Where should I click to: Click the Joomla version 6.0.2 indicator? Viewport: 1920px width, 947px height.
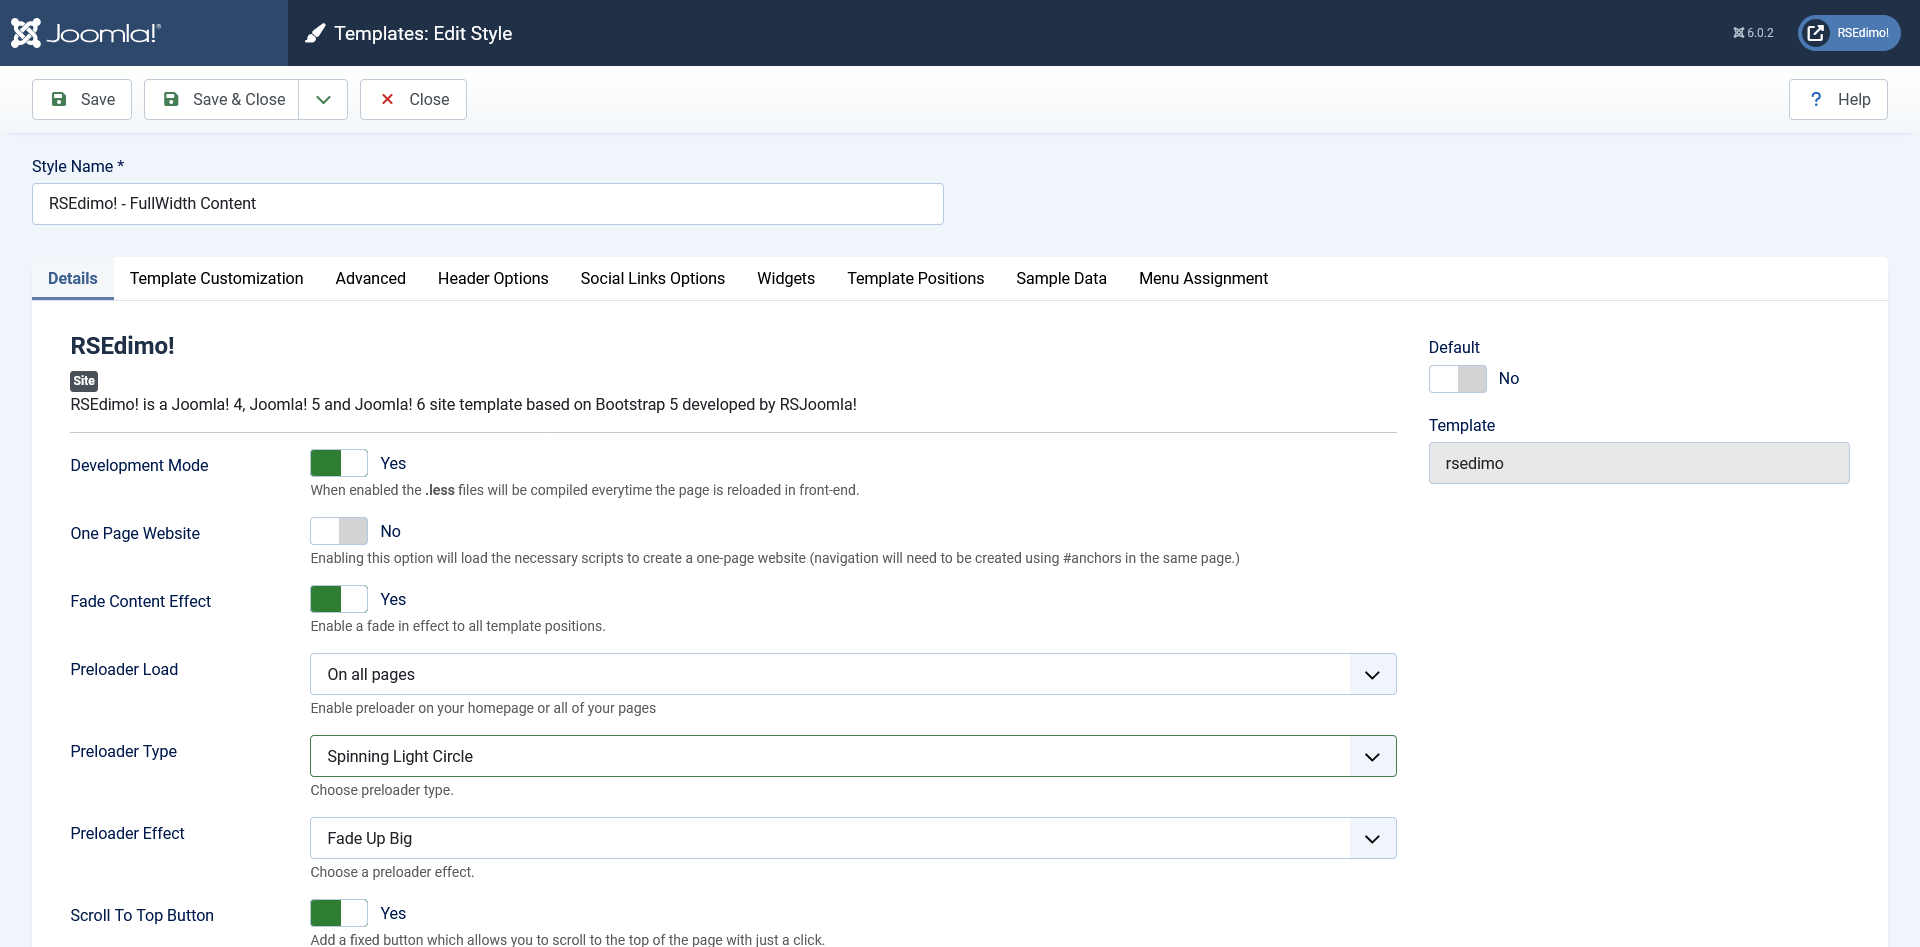click(1753, 33)
